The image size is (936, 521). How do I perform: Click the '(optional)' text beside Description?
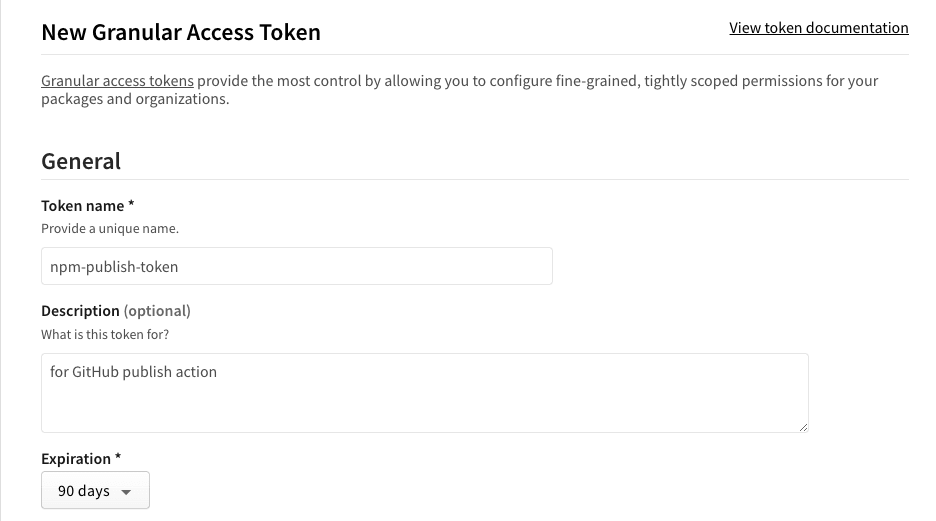click(157, 311)
